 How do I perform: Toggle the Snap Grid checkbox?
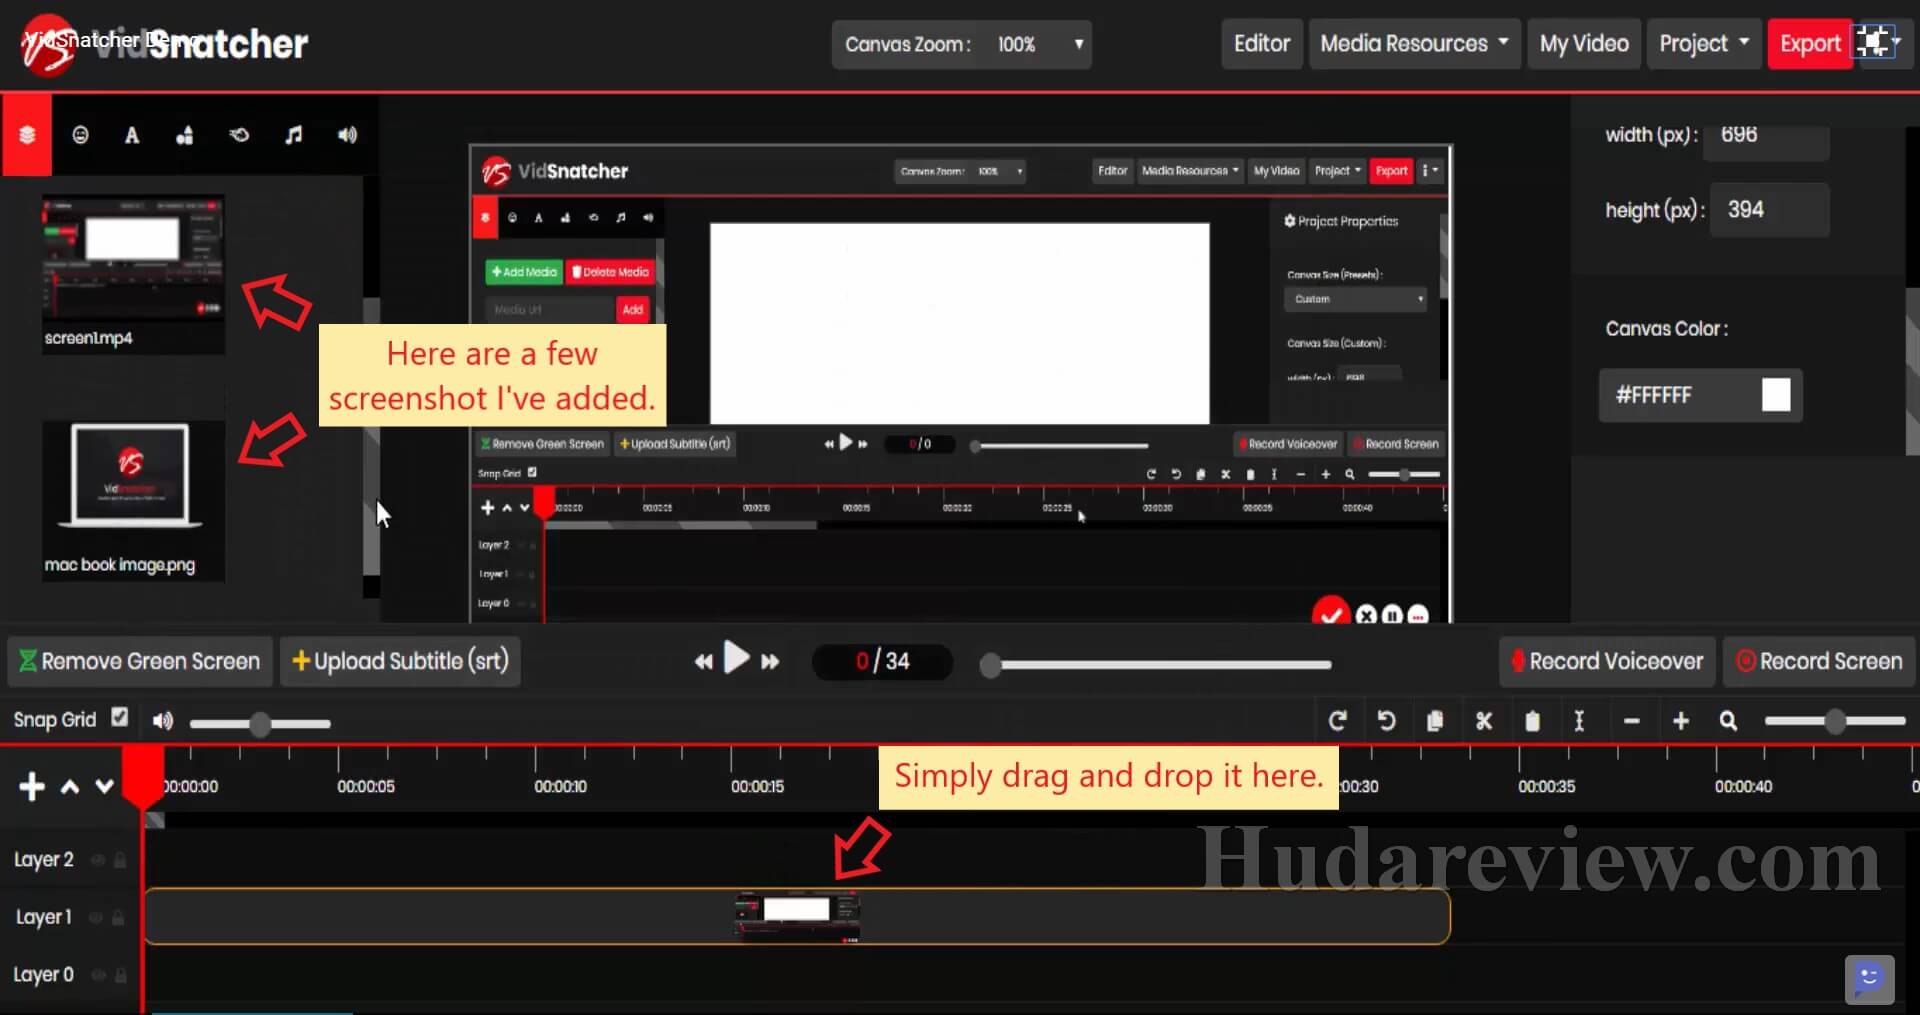120,717
